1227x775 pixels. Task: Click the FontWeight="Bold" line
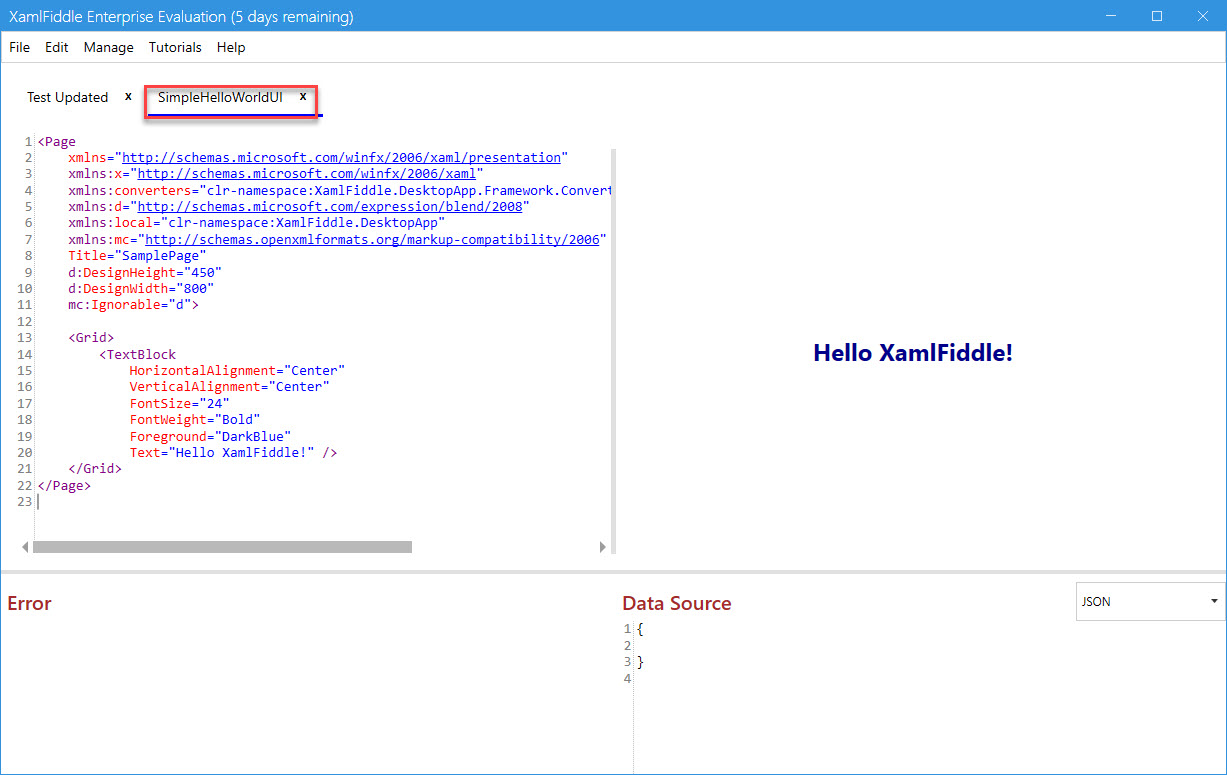click(x=195, y=419)
